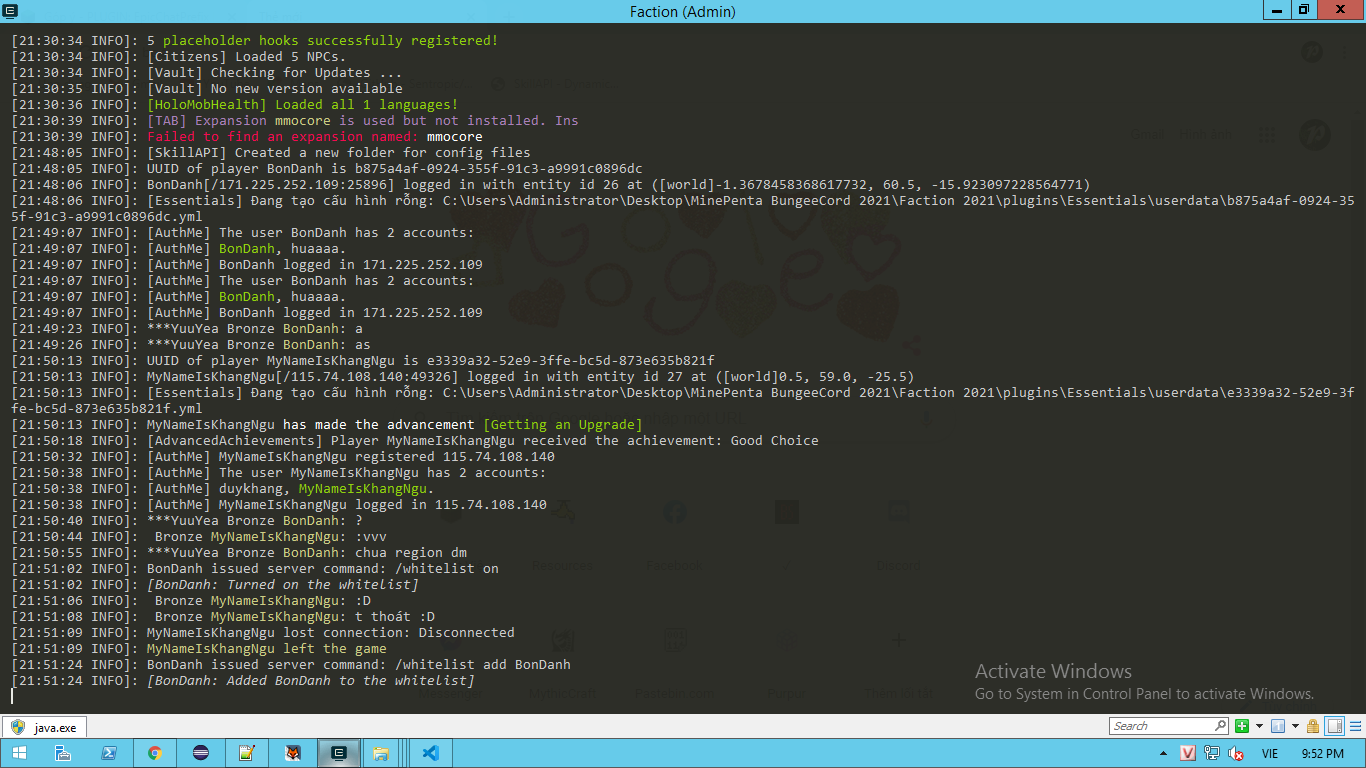Open the ConEmu hamburger menu

click(x=1355, y=726)
